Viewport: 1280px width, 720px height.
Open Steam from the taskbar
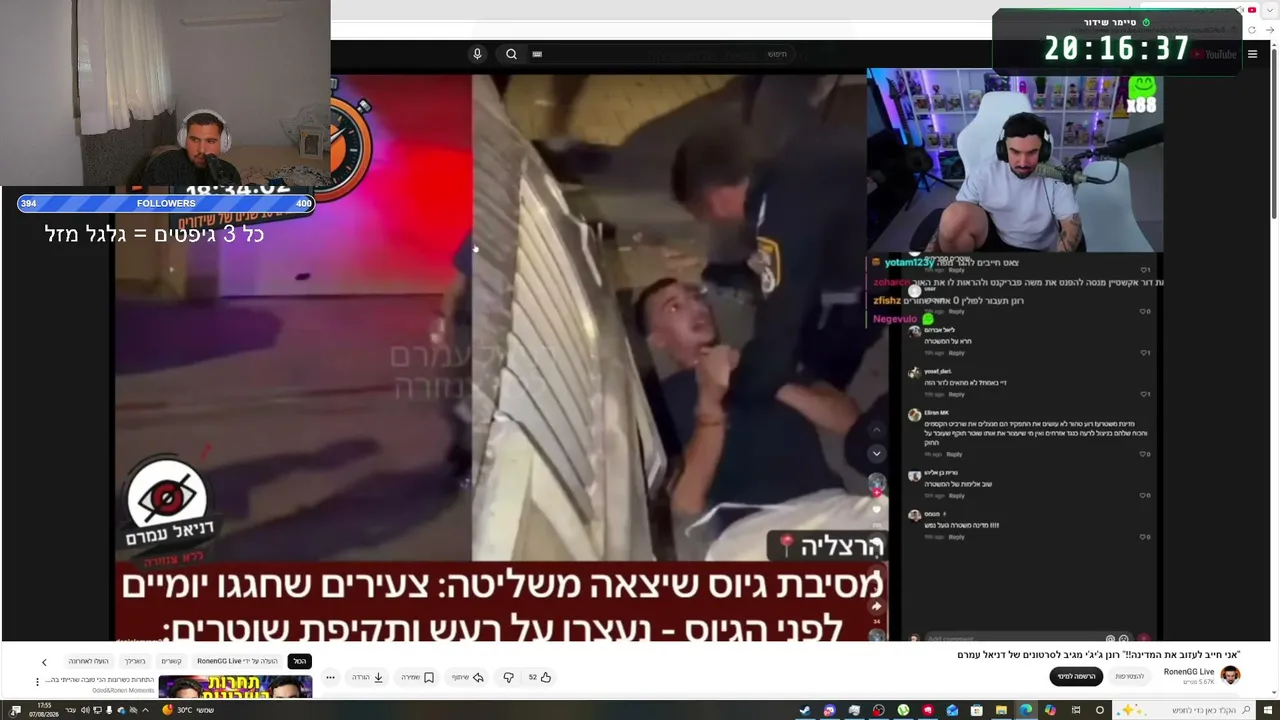pos(805,710)
